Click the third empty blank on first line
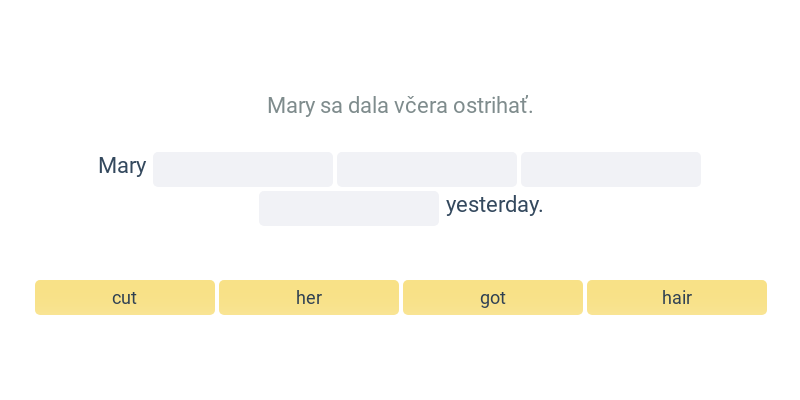 pyautogui.click(x=611, y=169)
